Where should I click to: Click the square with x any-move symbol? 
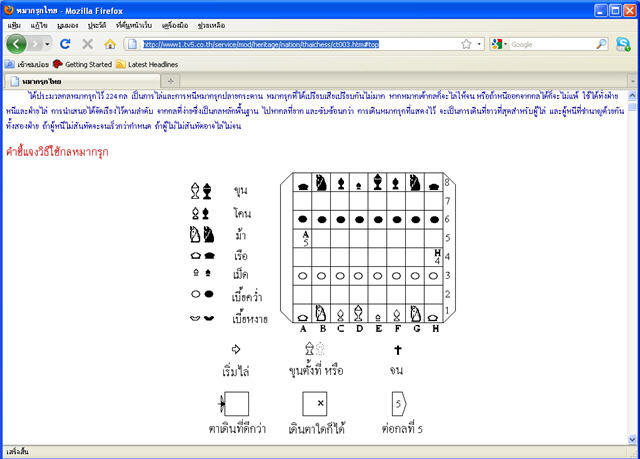[x=314, y=404]
